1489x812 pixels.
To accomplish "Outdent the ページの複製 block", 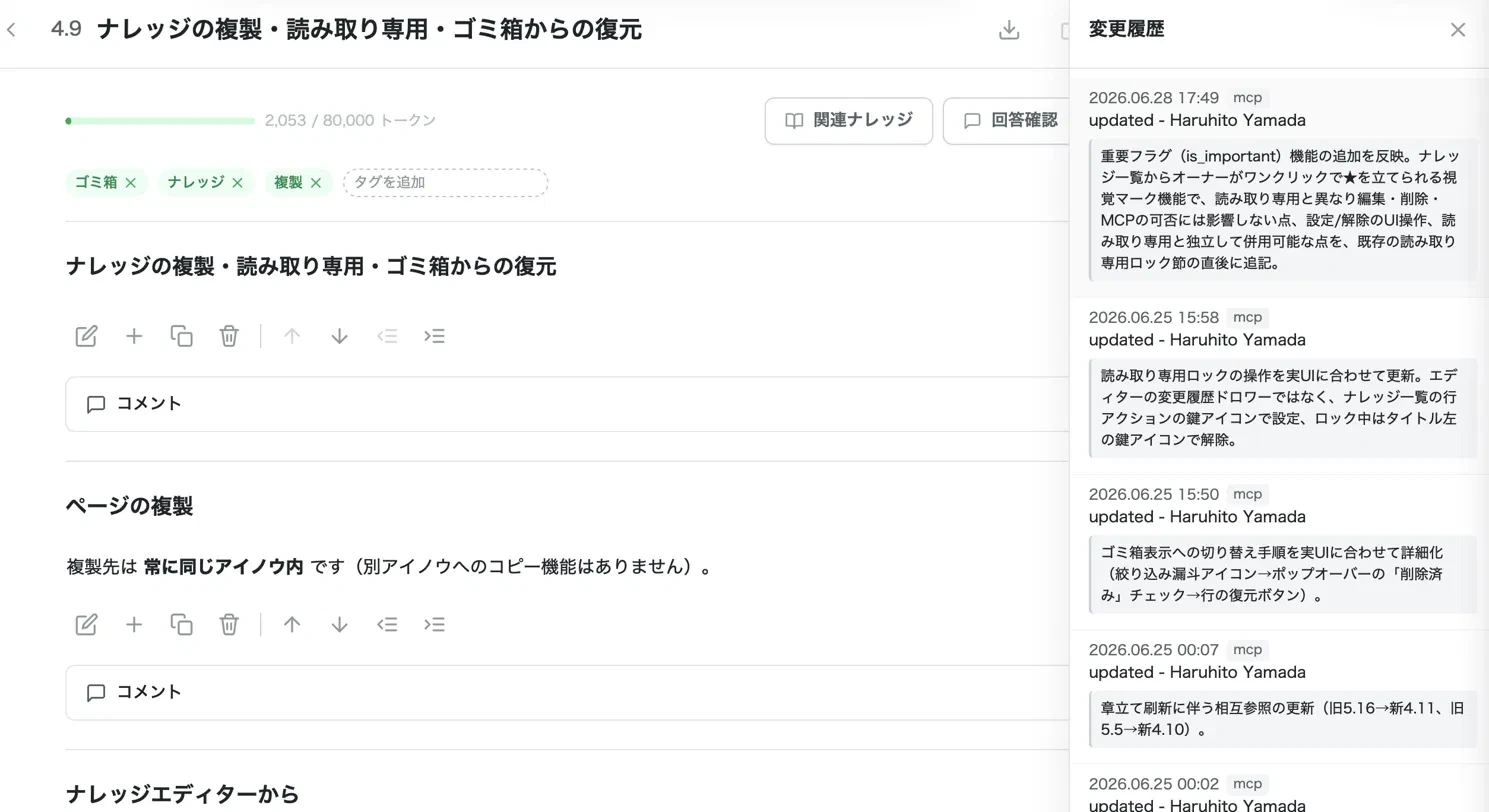I will (x=387, y=624).
